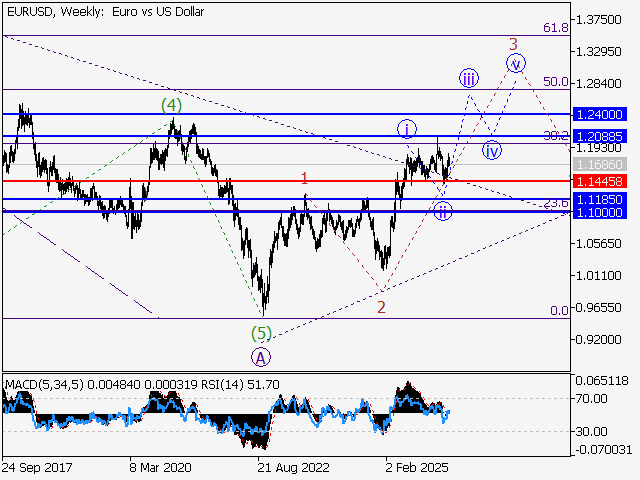Click the green (4) wave label

tap(172, 104)
